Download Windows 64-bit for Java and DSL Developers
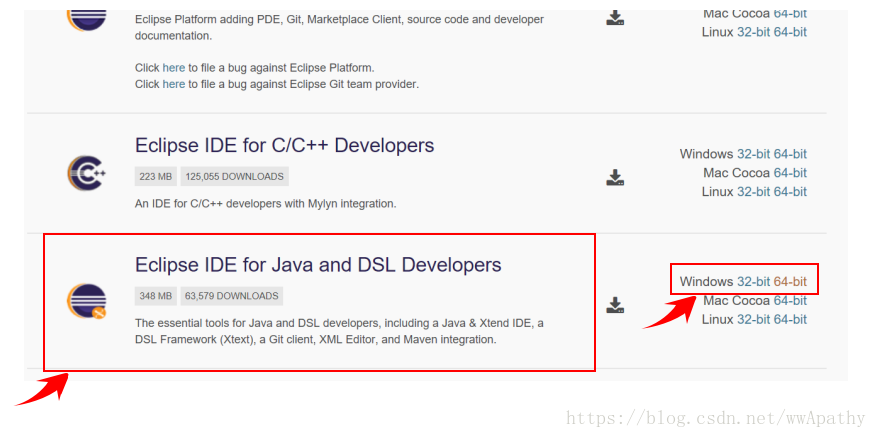 (790, 281)
